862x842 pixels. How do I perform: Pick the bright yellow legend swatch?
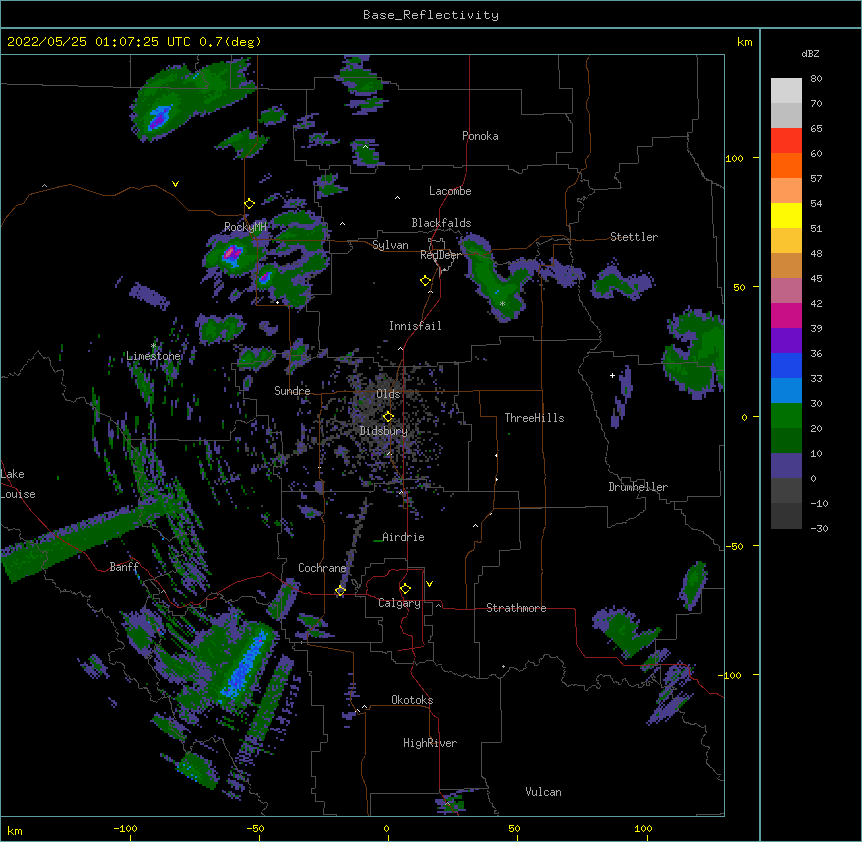[786, 215]
